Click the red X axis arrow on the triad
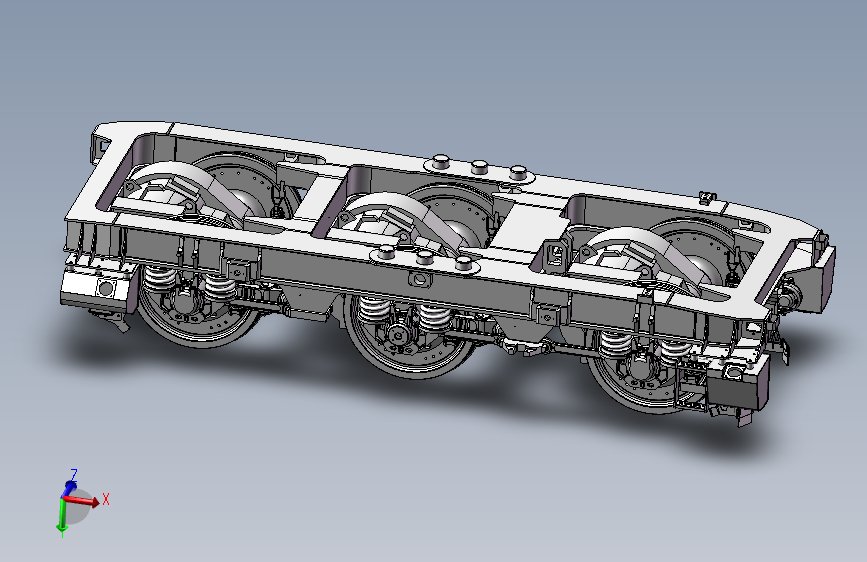The height and width of the screenshot is (562, 867). pos(83,500)
